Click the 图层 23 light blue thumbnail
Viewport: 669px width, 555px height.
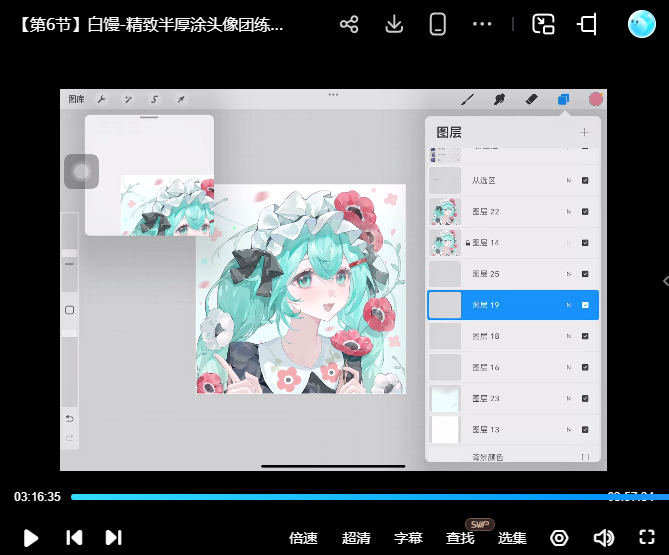[x=445, y=398]
